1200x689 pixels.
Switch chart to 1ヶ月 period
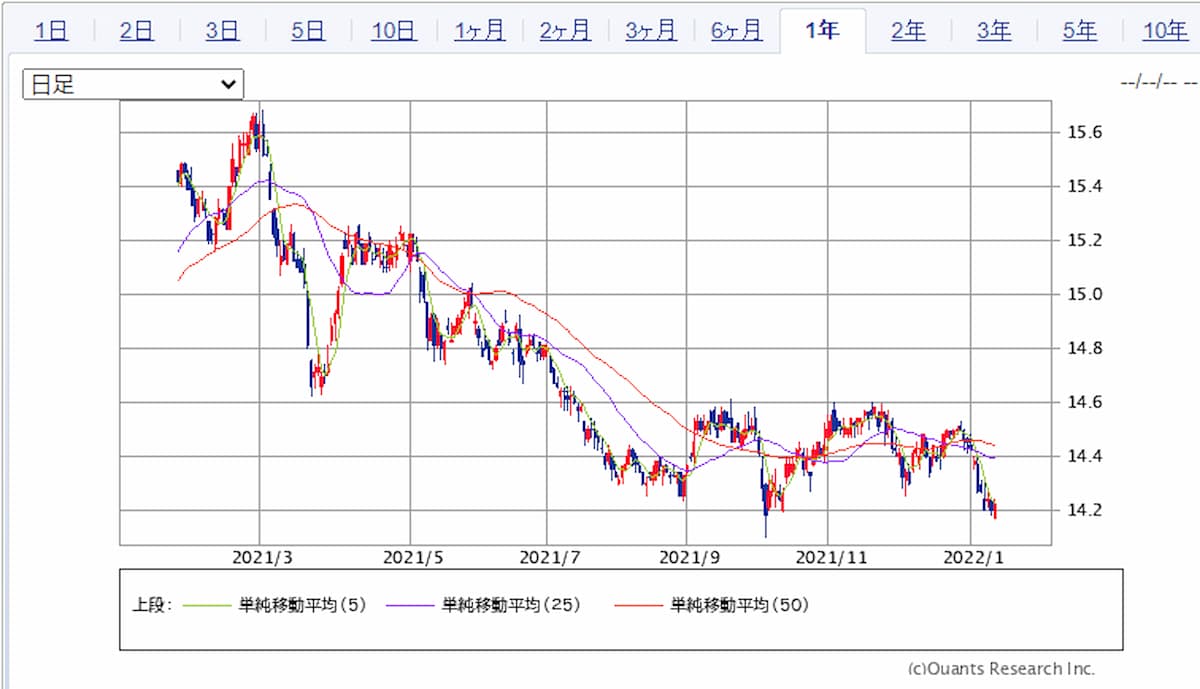coord(479,31)
